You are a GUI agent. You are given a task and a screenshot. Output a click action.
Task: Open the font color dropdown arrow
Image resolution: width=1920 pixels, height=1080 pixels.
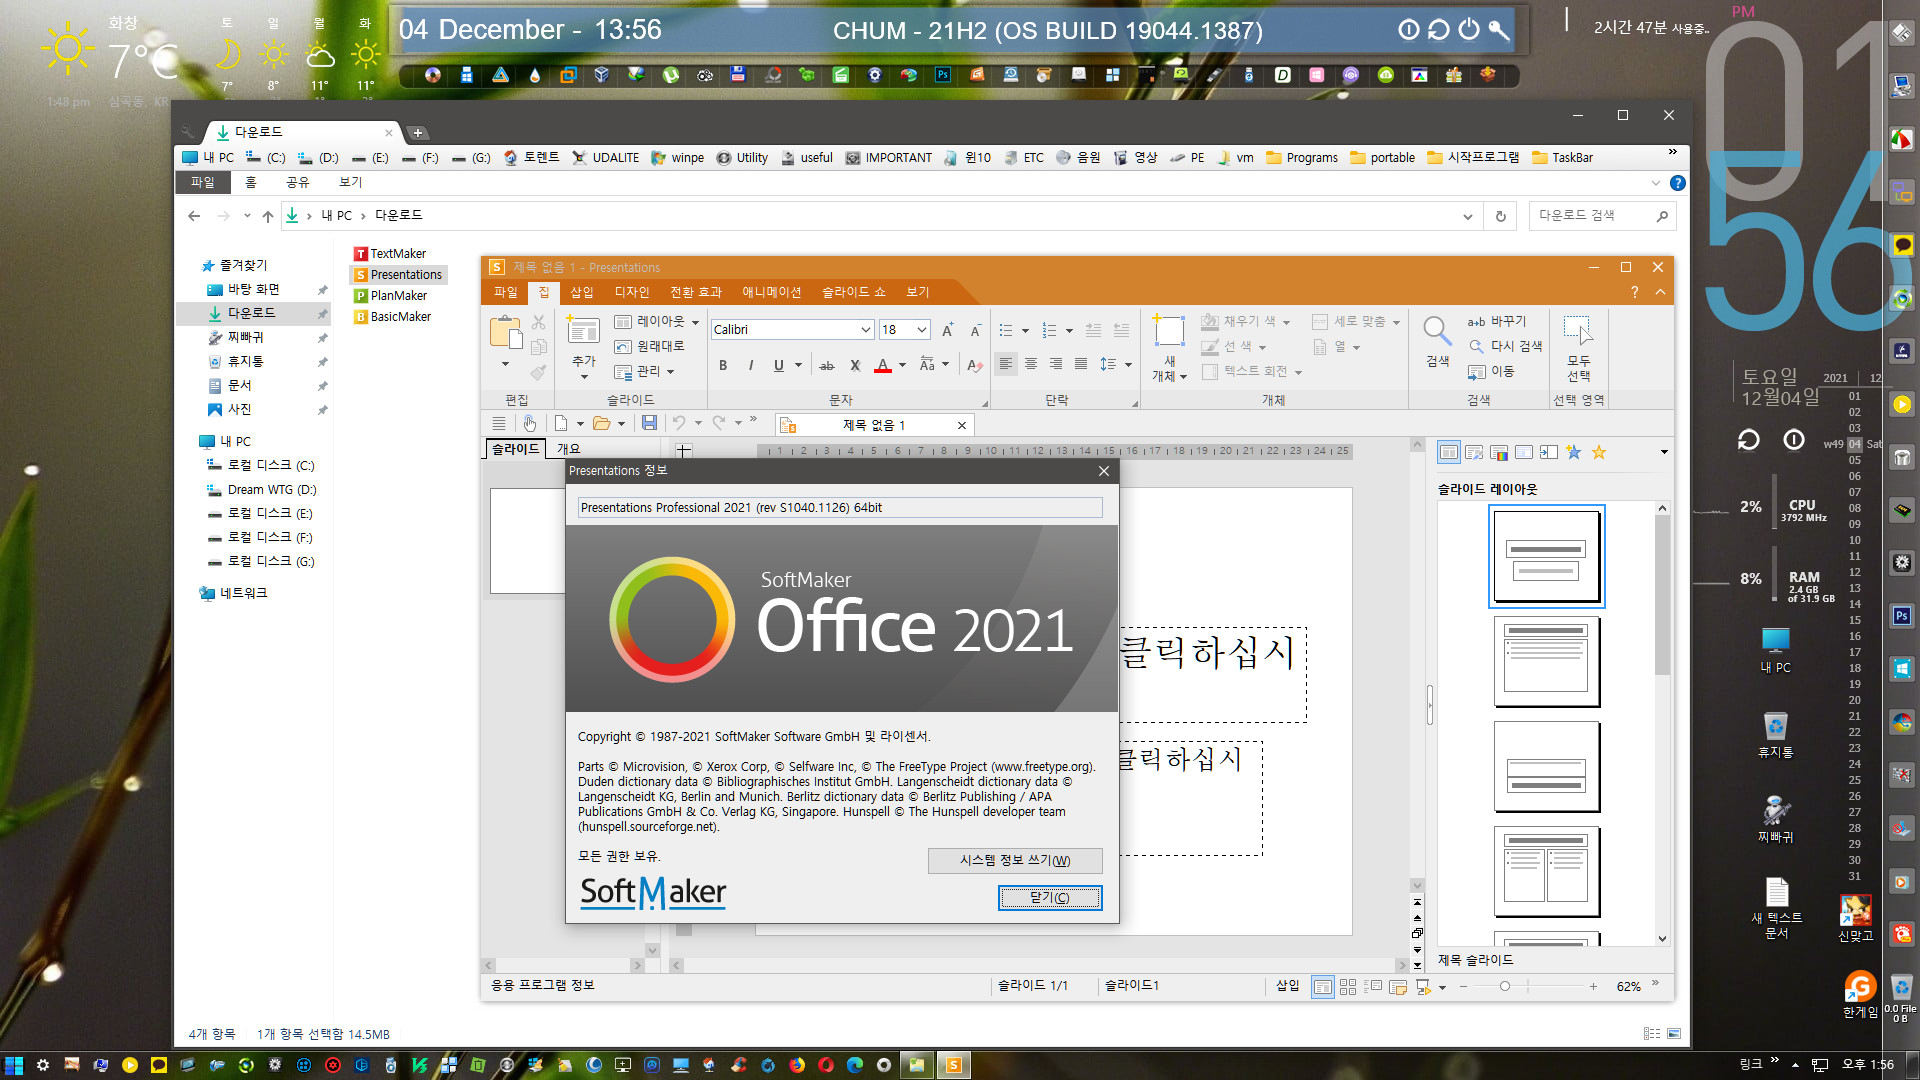[902, 366]
